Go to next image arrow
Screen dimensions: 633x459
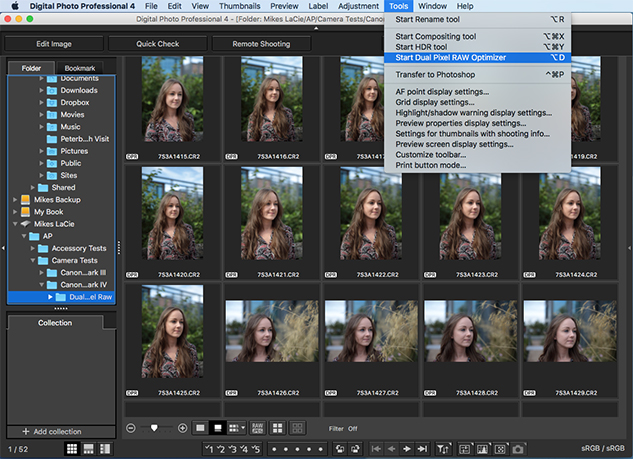(x=407, y=449)
